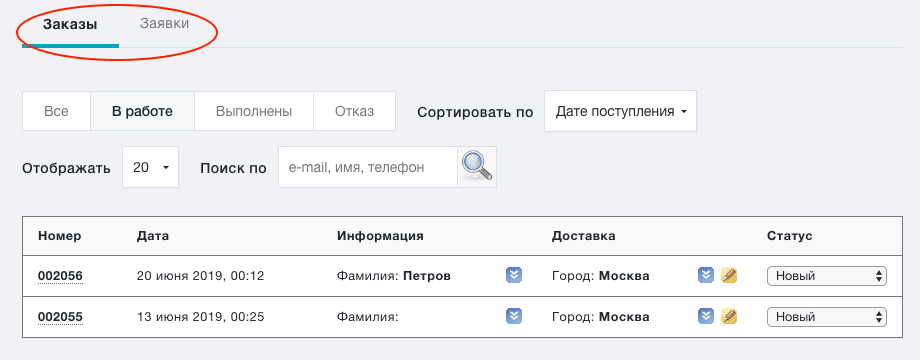Click the magnifying glass search icon
The height and width of the screenshot is (360, 920).
pos(477,167)
